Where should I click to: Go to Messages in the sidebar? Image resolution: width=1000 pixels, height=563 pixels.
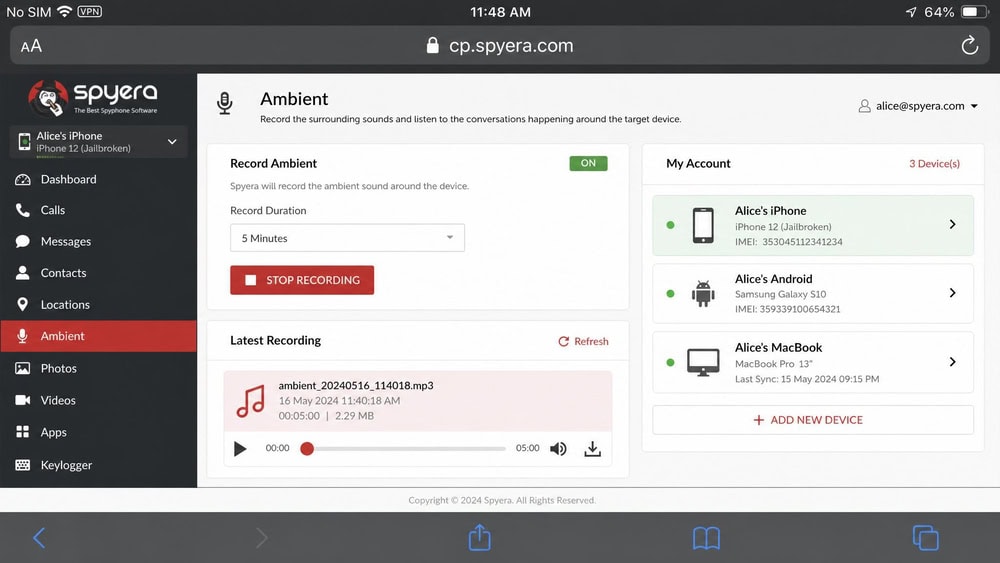point(98,241)
